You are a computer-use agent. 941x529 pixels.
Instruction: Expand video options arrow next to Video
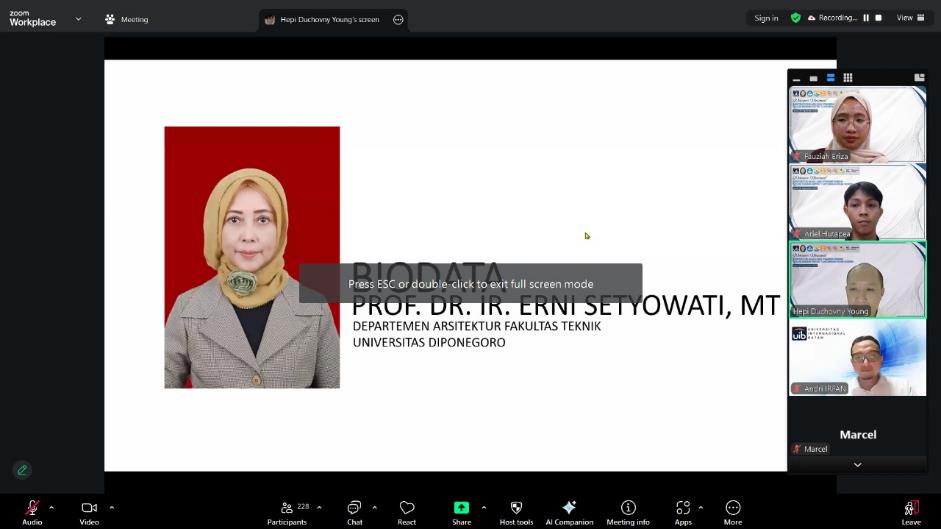point(111,507)
